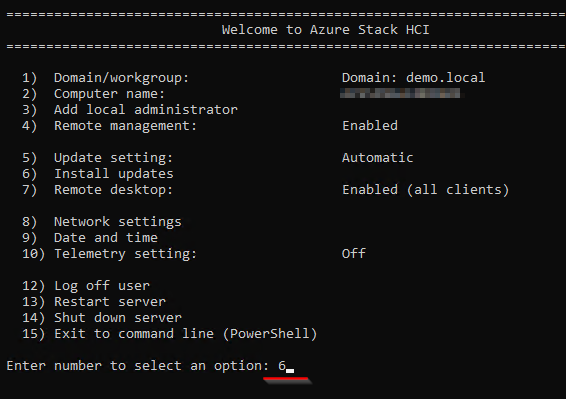Select the 'Network settings' line
Screen dimensions: 566x399
(102, 222)
